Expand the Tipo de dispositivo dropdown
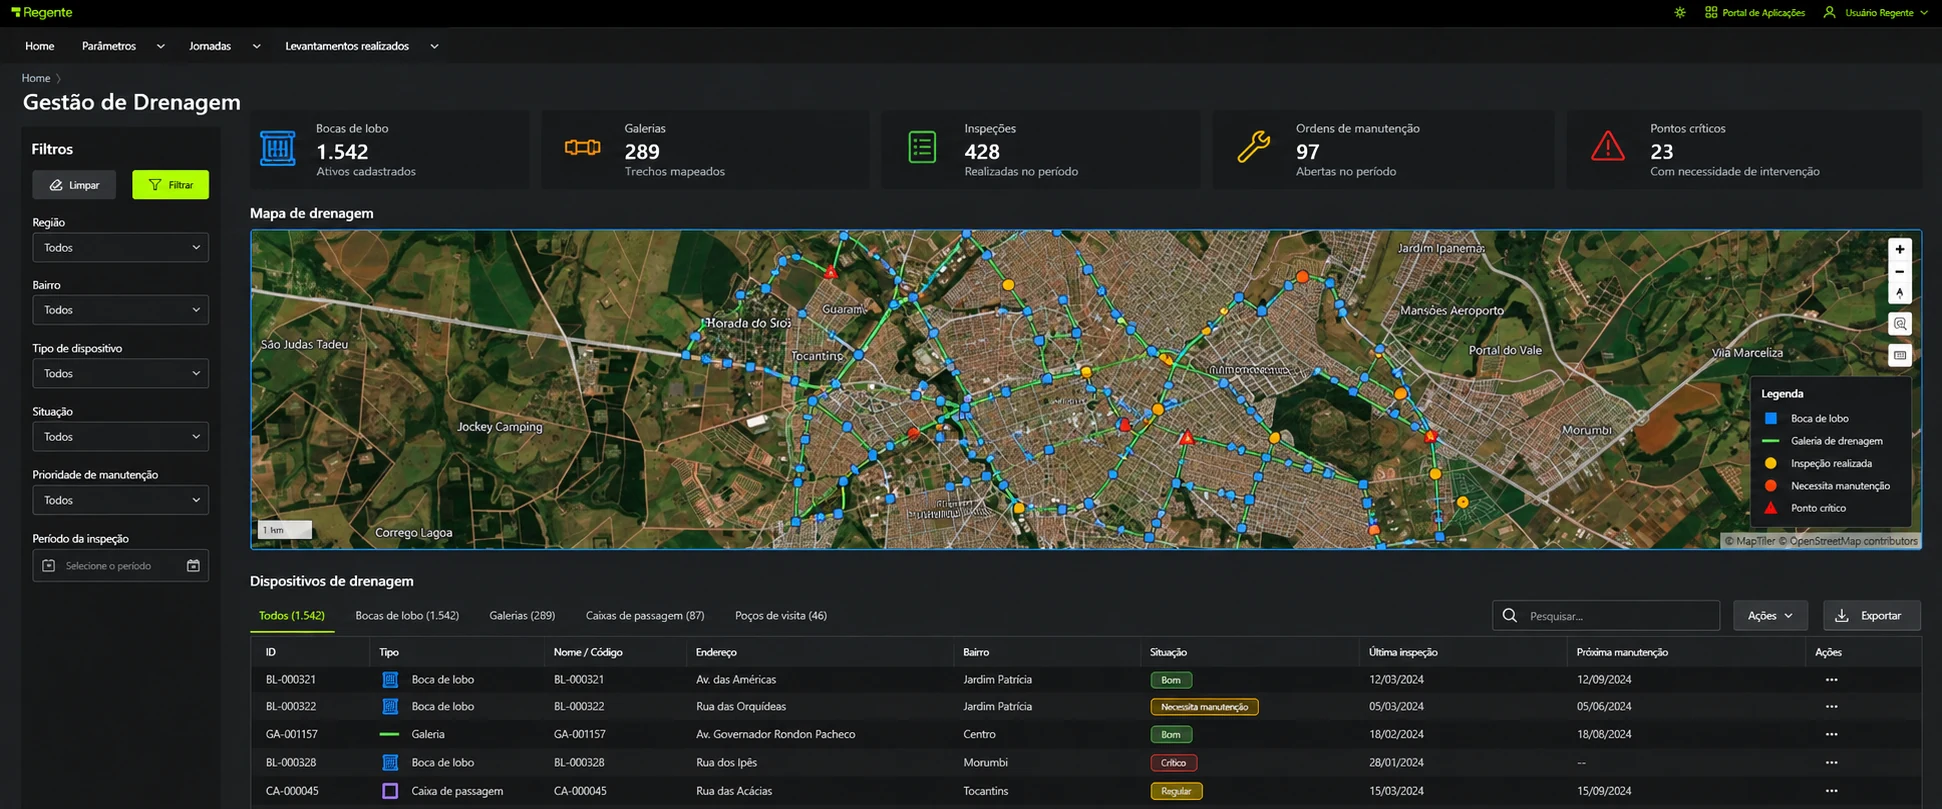 click(x=120, y=373)
